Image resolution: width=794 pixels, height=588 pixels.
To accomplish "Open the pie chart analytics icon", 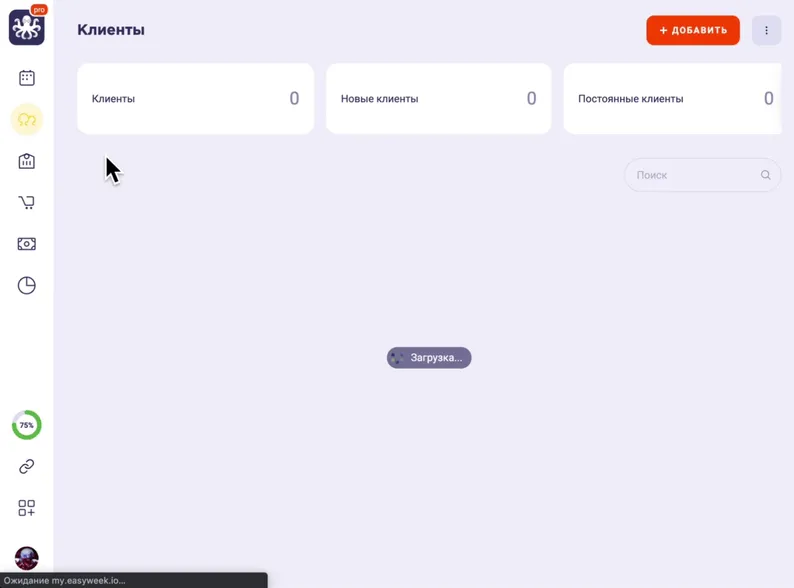I will 27,286.
